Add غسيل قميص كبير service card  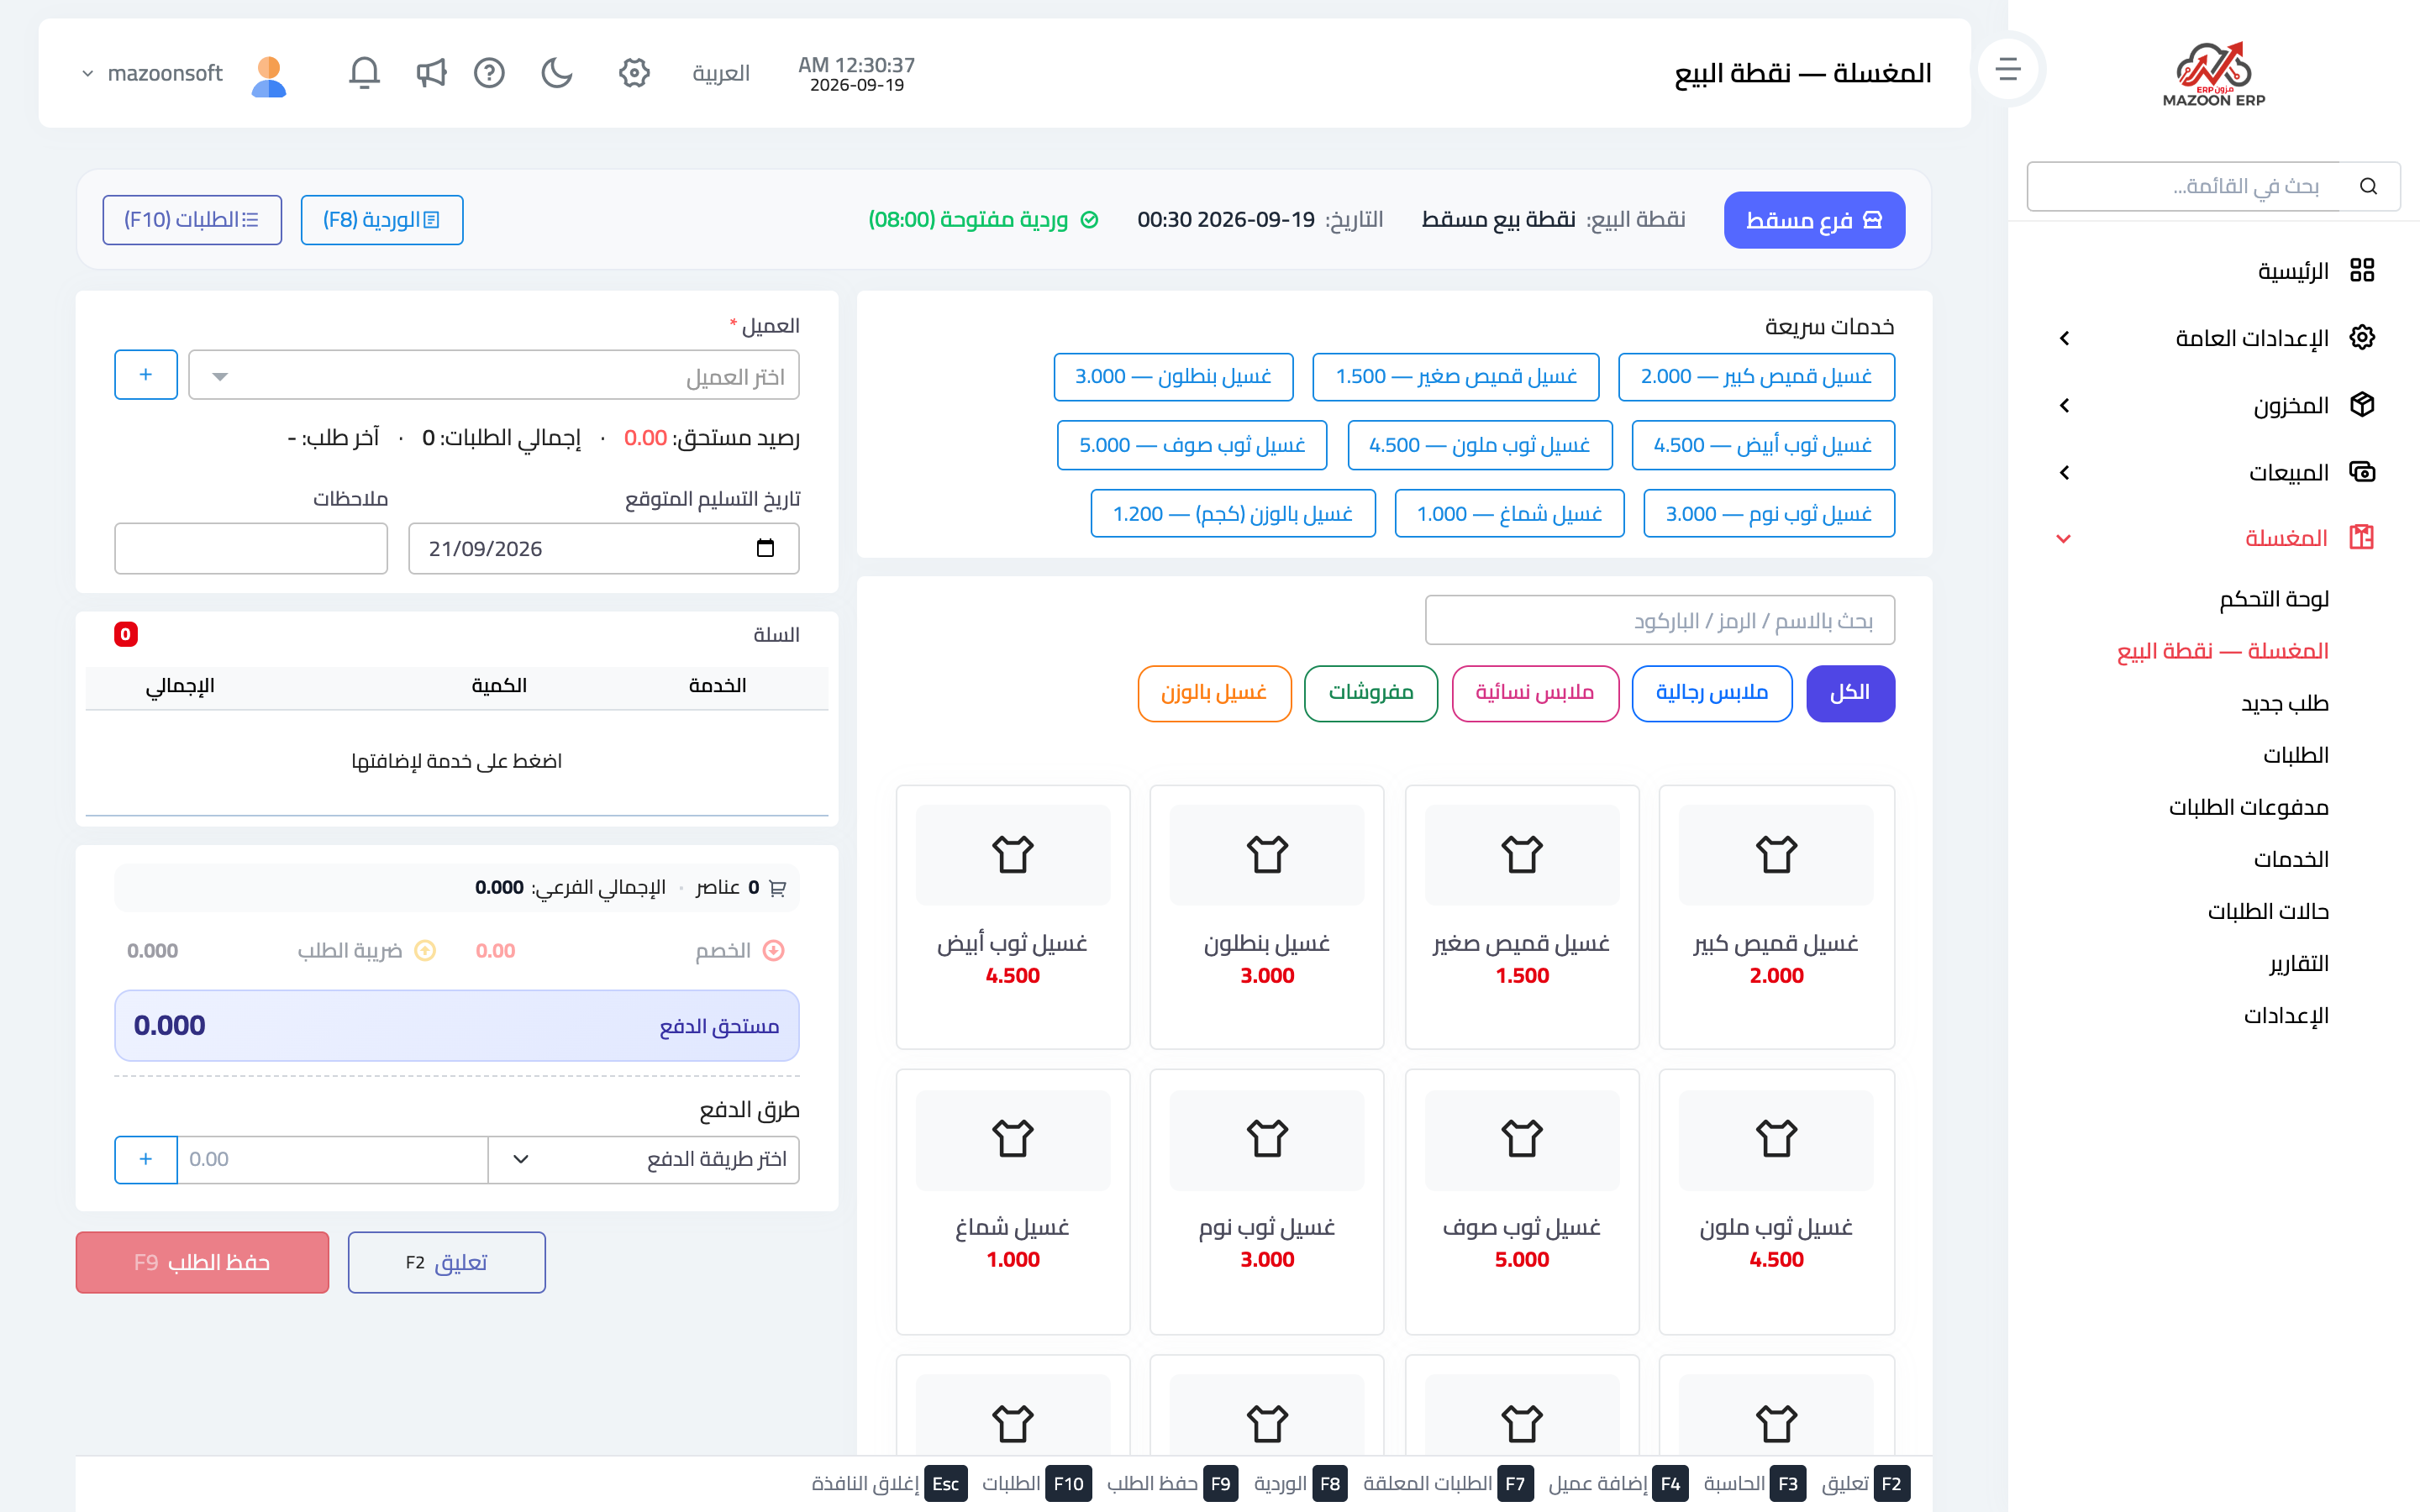[1776, 916]
